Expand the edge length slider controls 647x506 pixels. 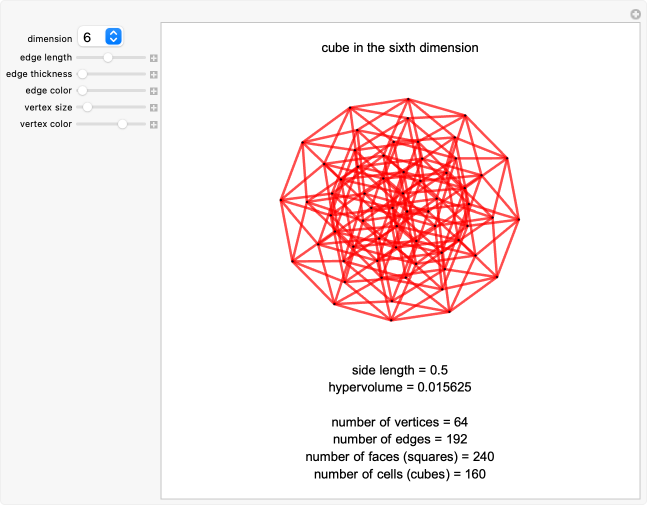click(x=154, y=58)
